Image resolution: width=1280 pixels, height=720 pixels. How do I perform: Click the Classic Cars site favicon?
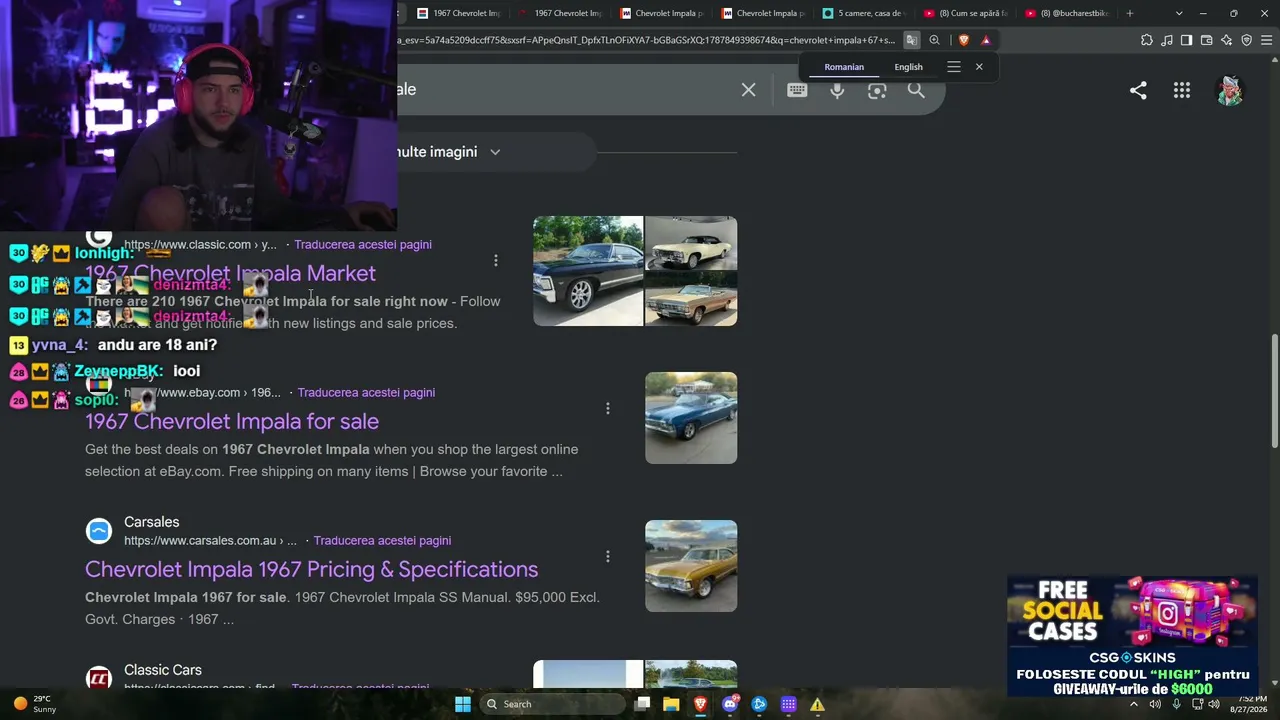99,679
